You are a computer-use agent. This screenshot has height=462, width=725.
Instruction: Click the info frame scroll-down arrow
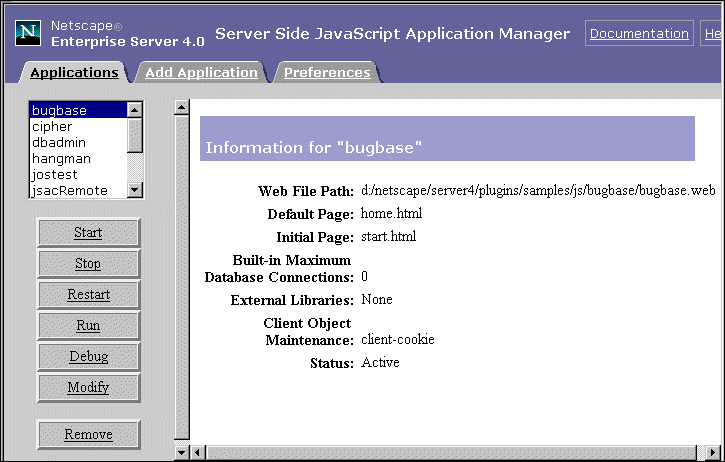[x=182, y=452]
